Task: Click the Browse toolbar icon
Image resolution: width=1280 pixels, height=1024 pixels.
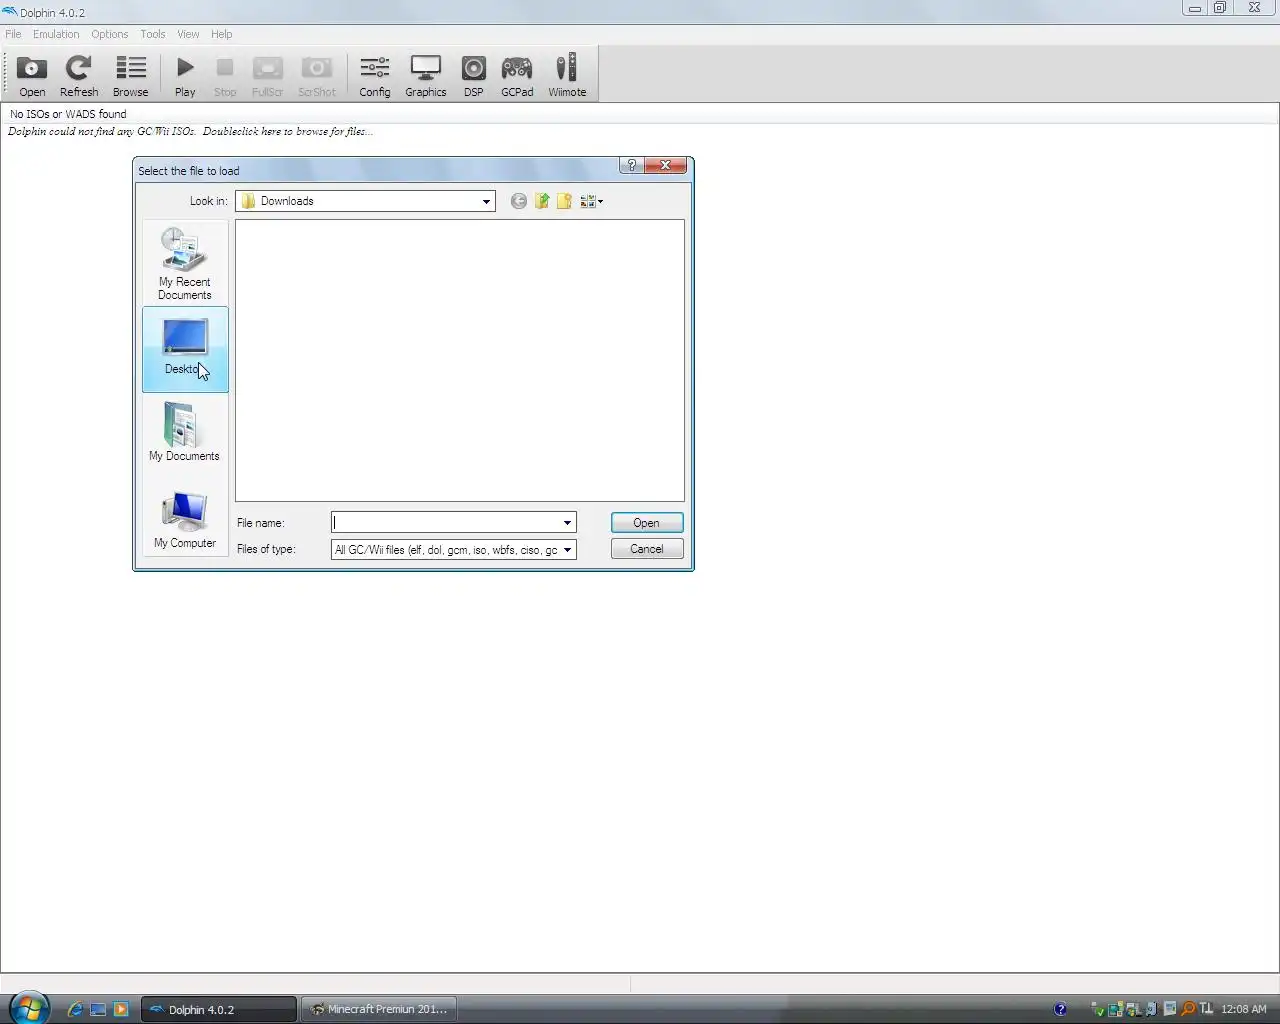Action: (130, 76)
